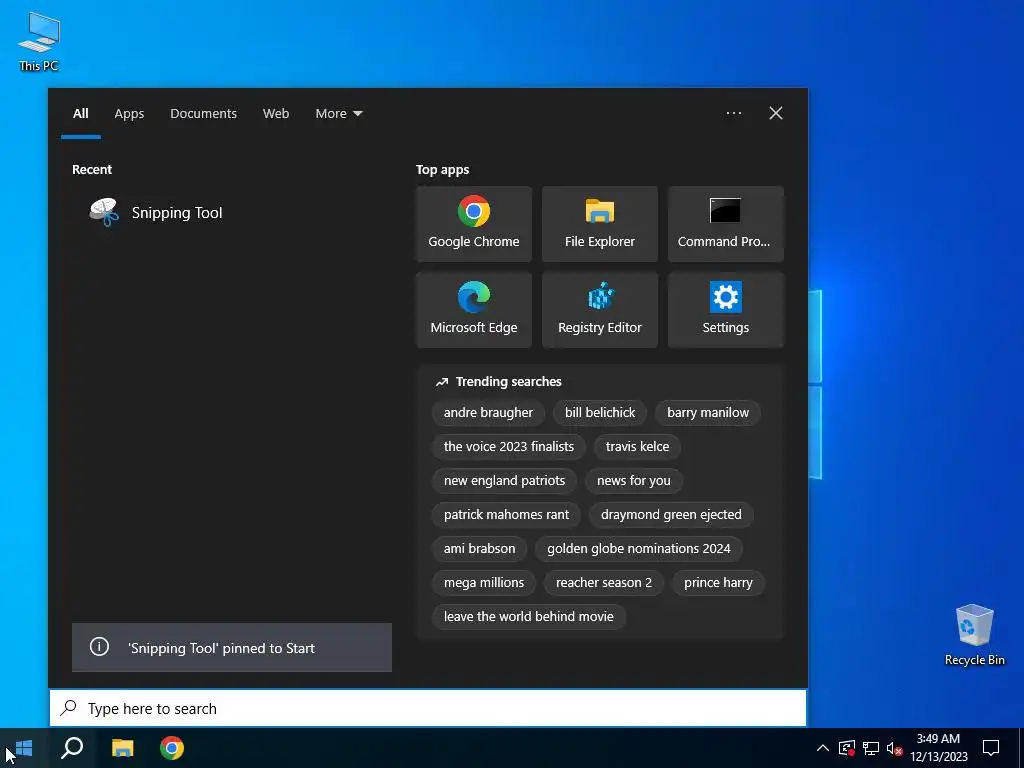The image size is (1024, 768).
Task: Click the security alert tray icon
Action: point(847,748)
